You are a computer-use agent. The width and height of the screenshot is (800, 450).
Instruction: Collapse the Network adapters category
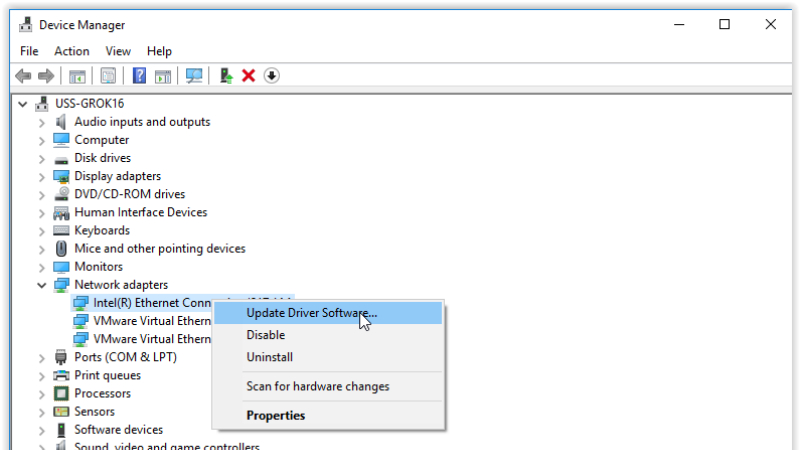[42, 285]
